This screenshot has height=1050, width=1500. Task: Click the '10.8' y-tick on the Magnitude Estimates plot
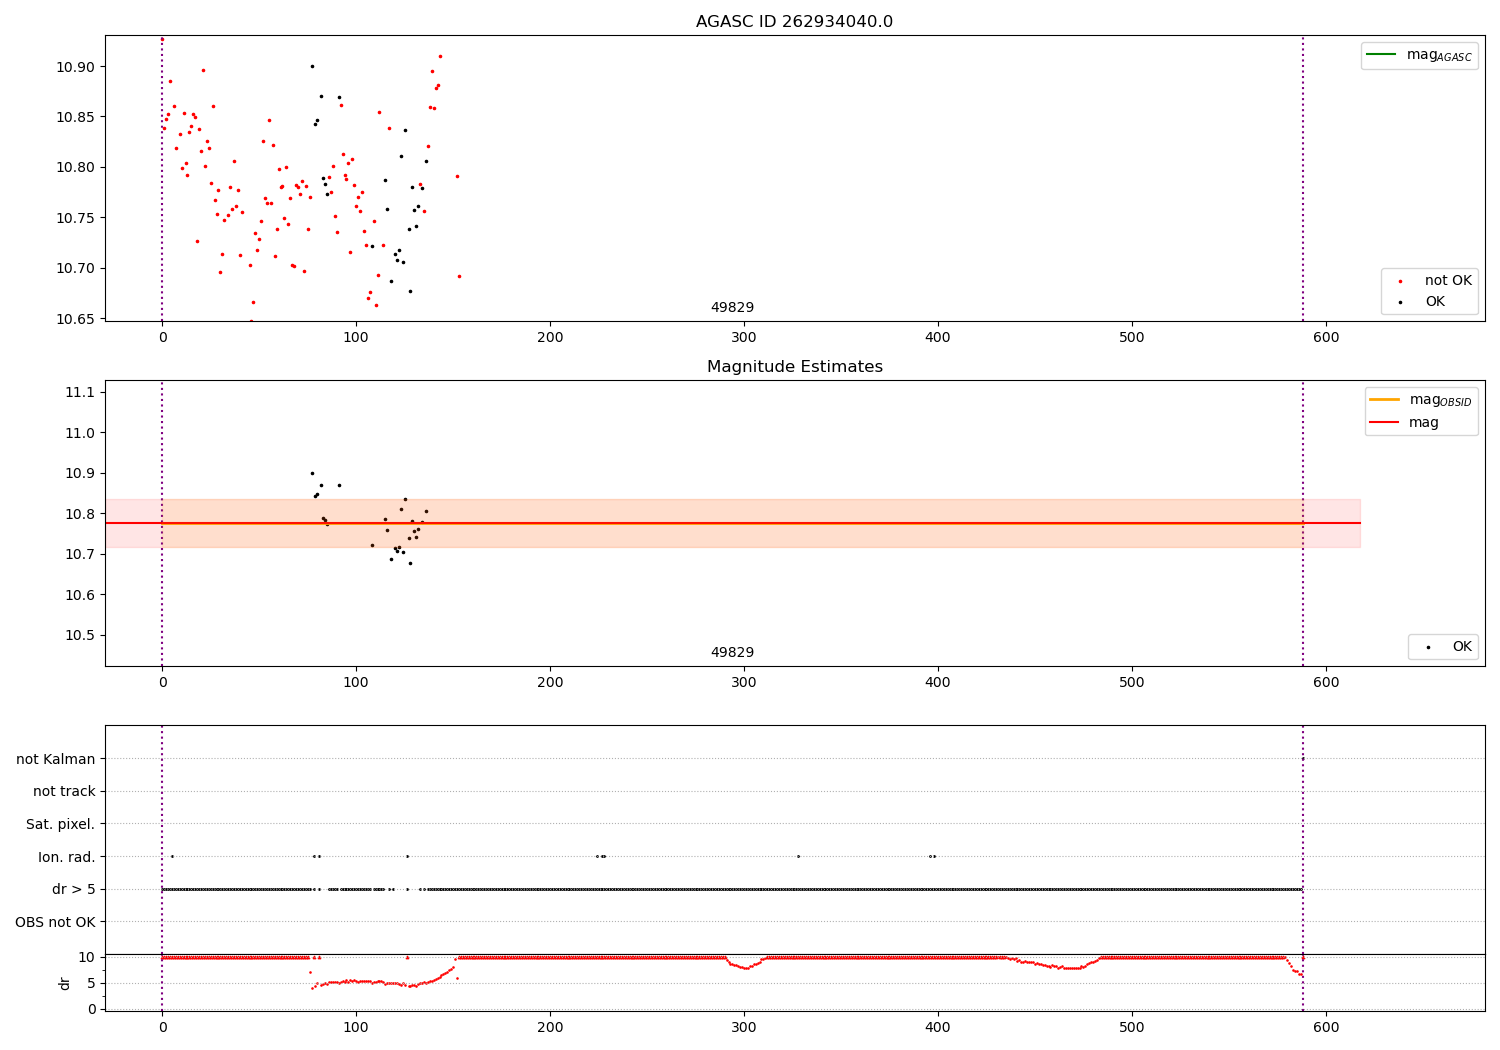(x=80, y=514)
